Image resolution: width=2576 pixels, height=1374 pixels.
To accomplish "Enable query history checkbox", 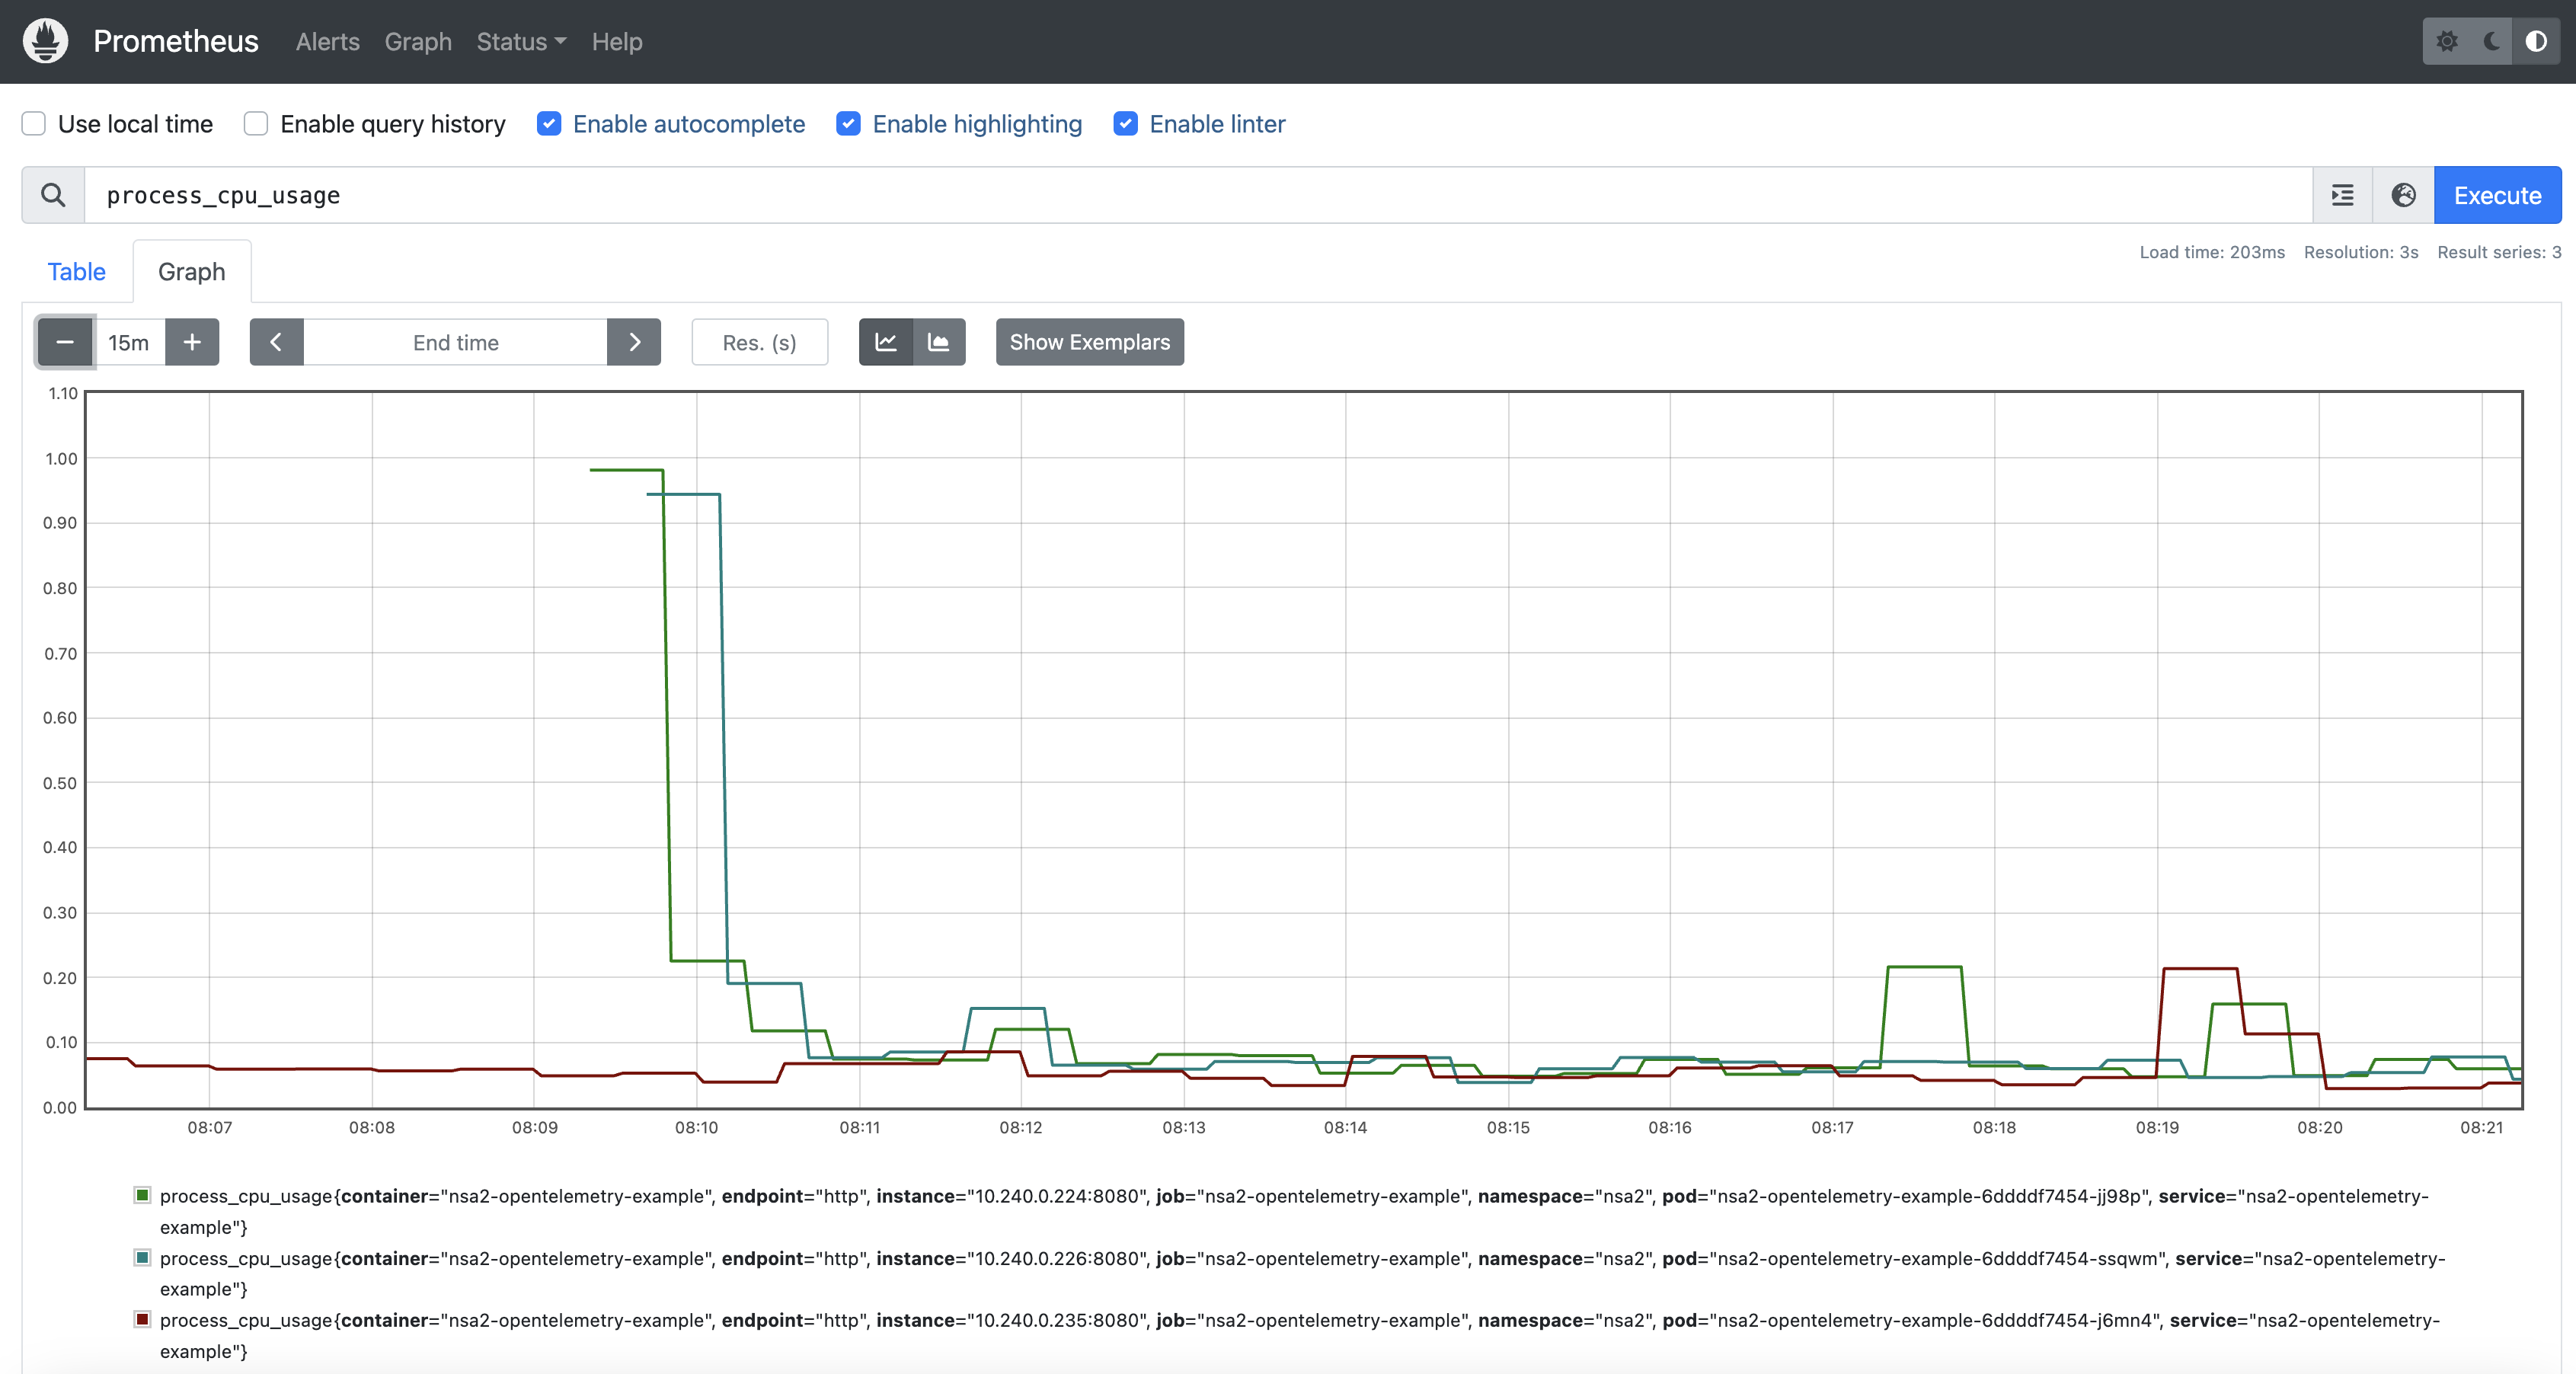I will (x=256, y=124).
